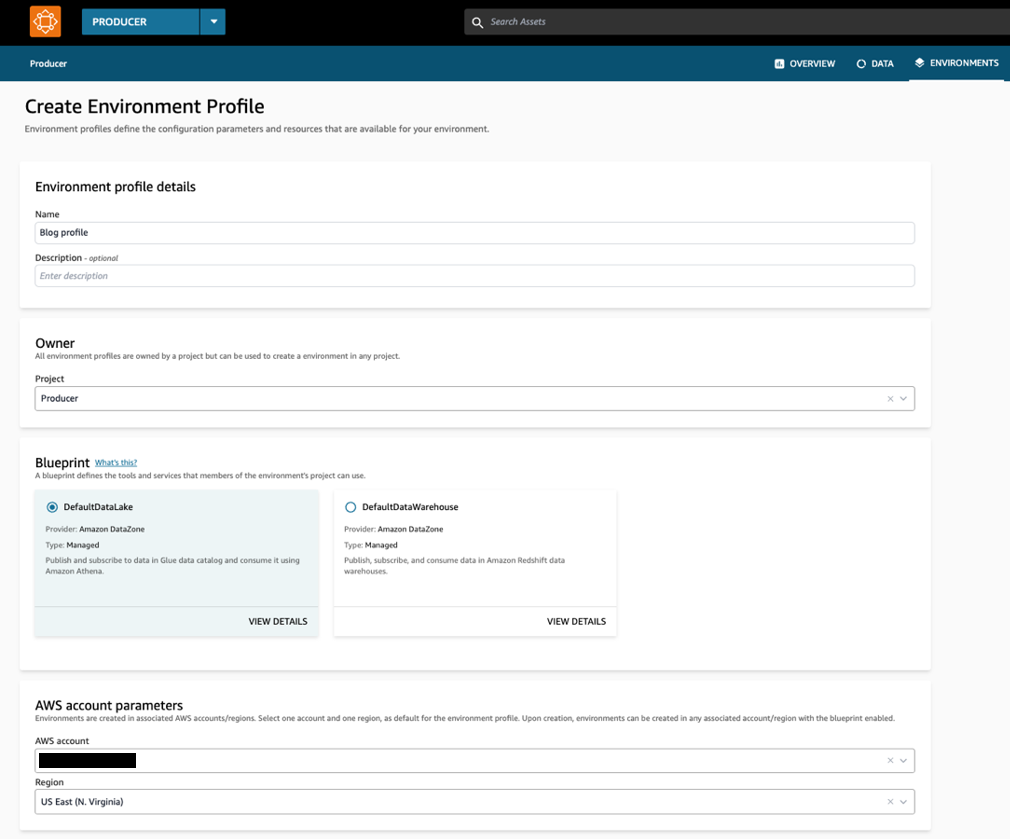
Task: Click the orange Amazon DataZone logo icon
Action: coord(45,21)
